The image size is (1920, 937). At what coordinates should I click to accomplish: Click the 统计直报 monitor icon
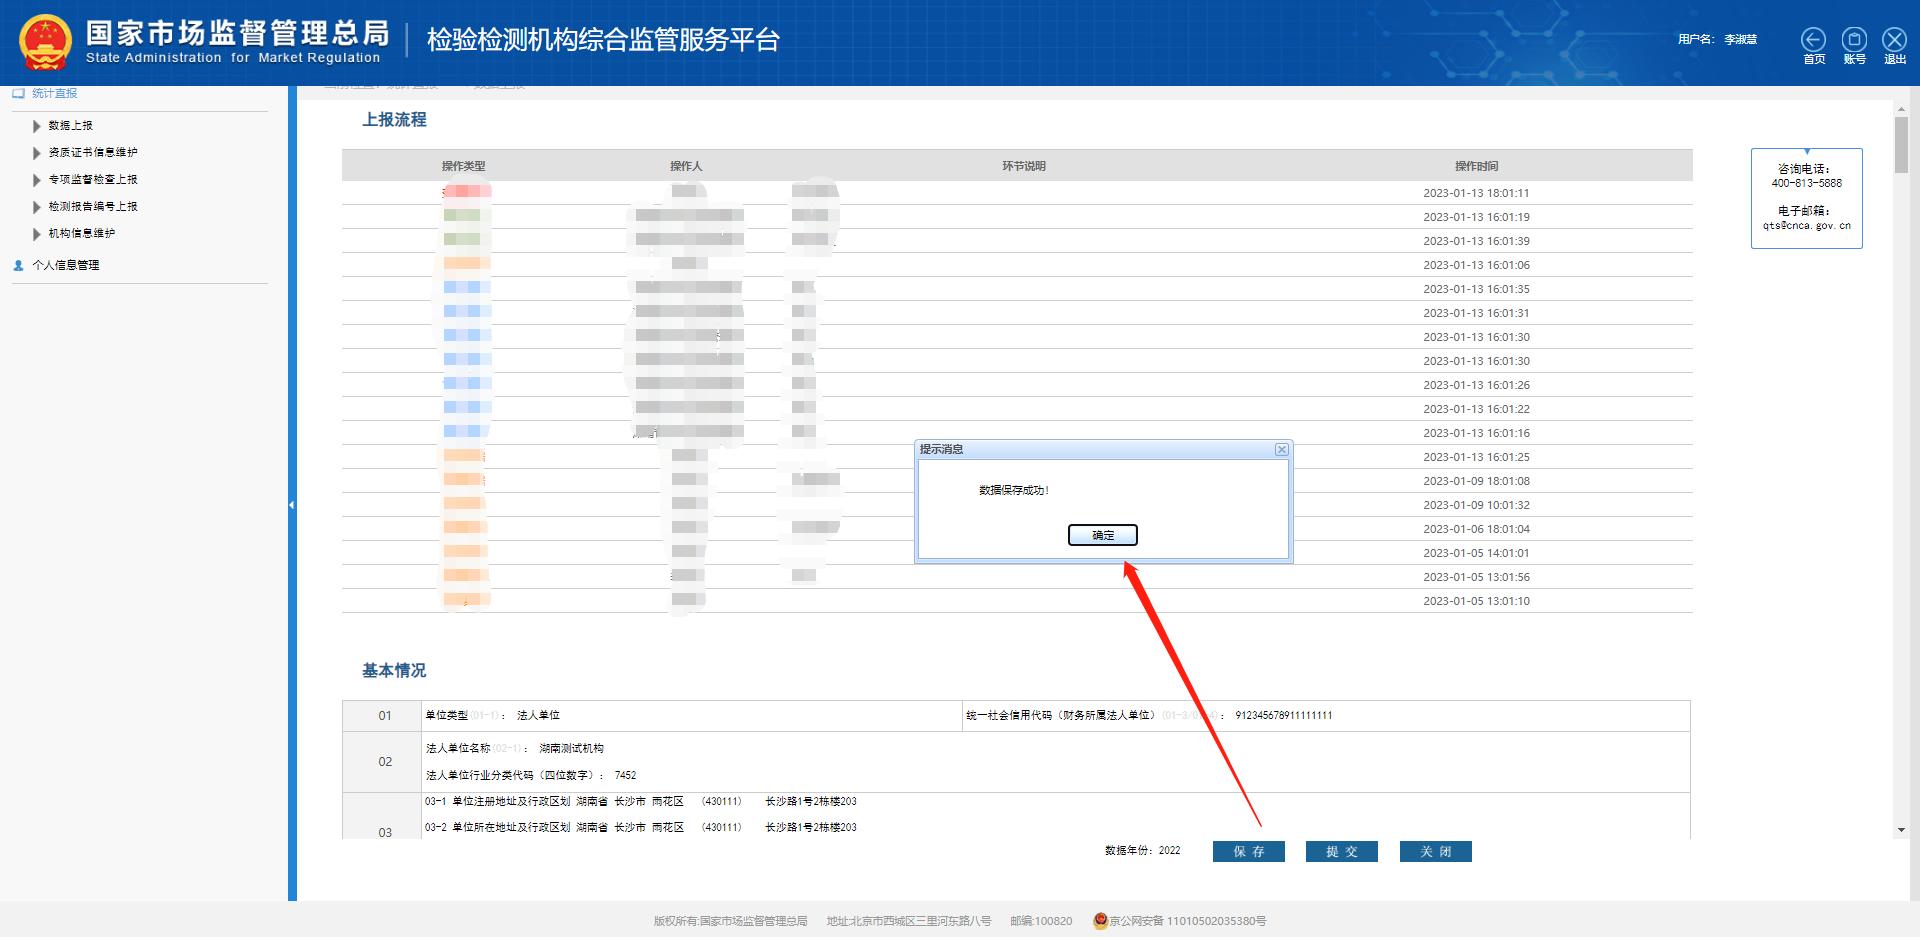click(18, 93)
